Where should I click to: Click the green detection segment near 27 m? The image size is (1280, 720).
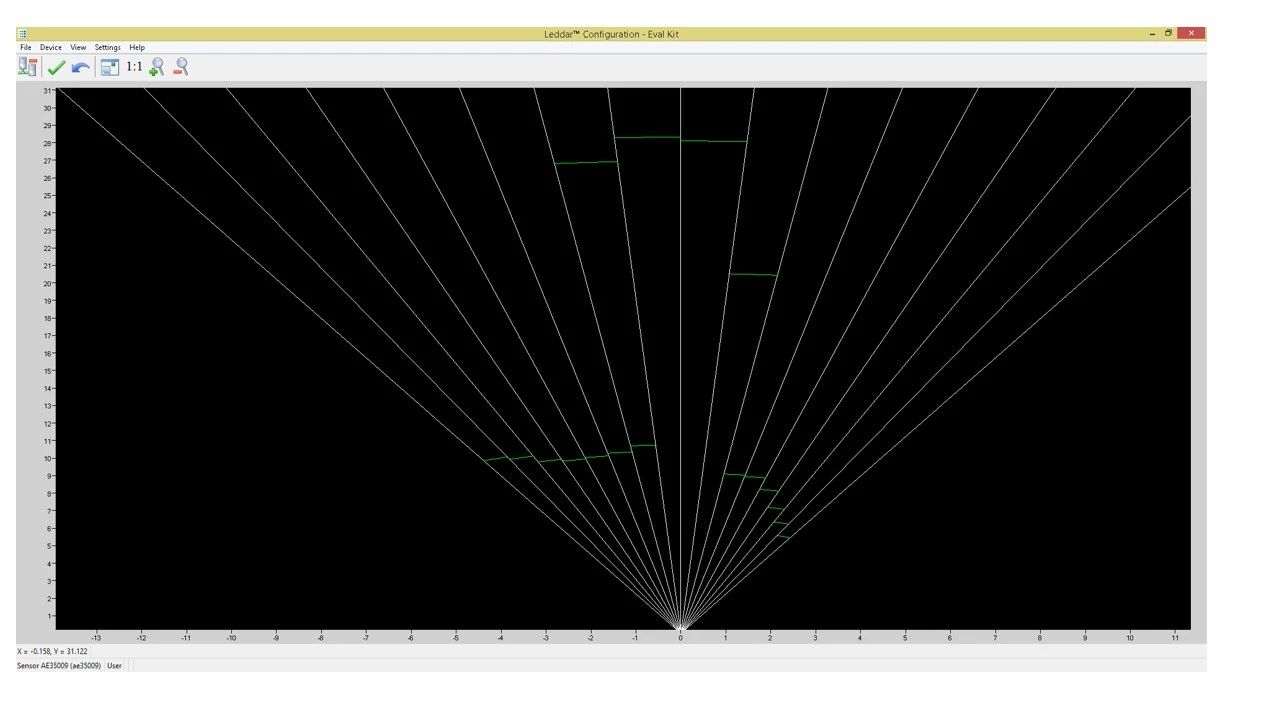point(586,162)
